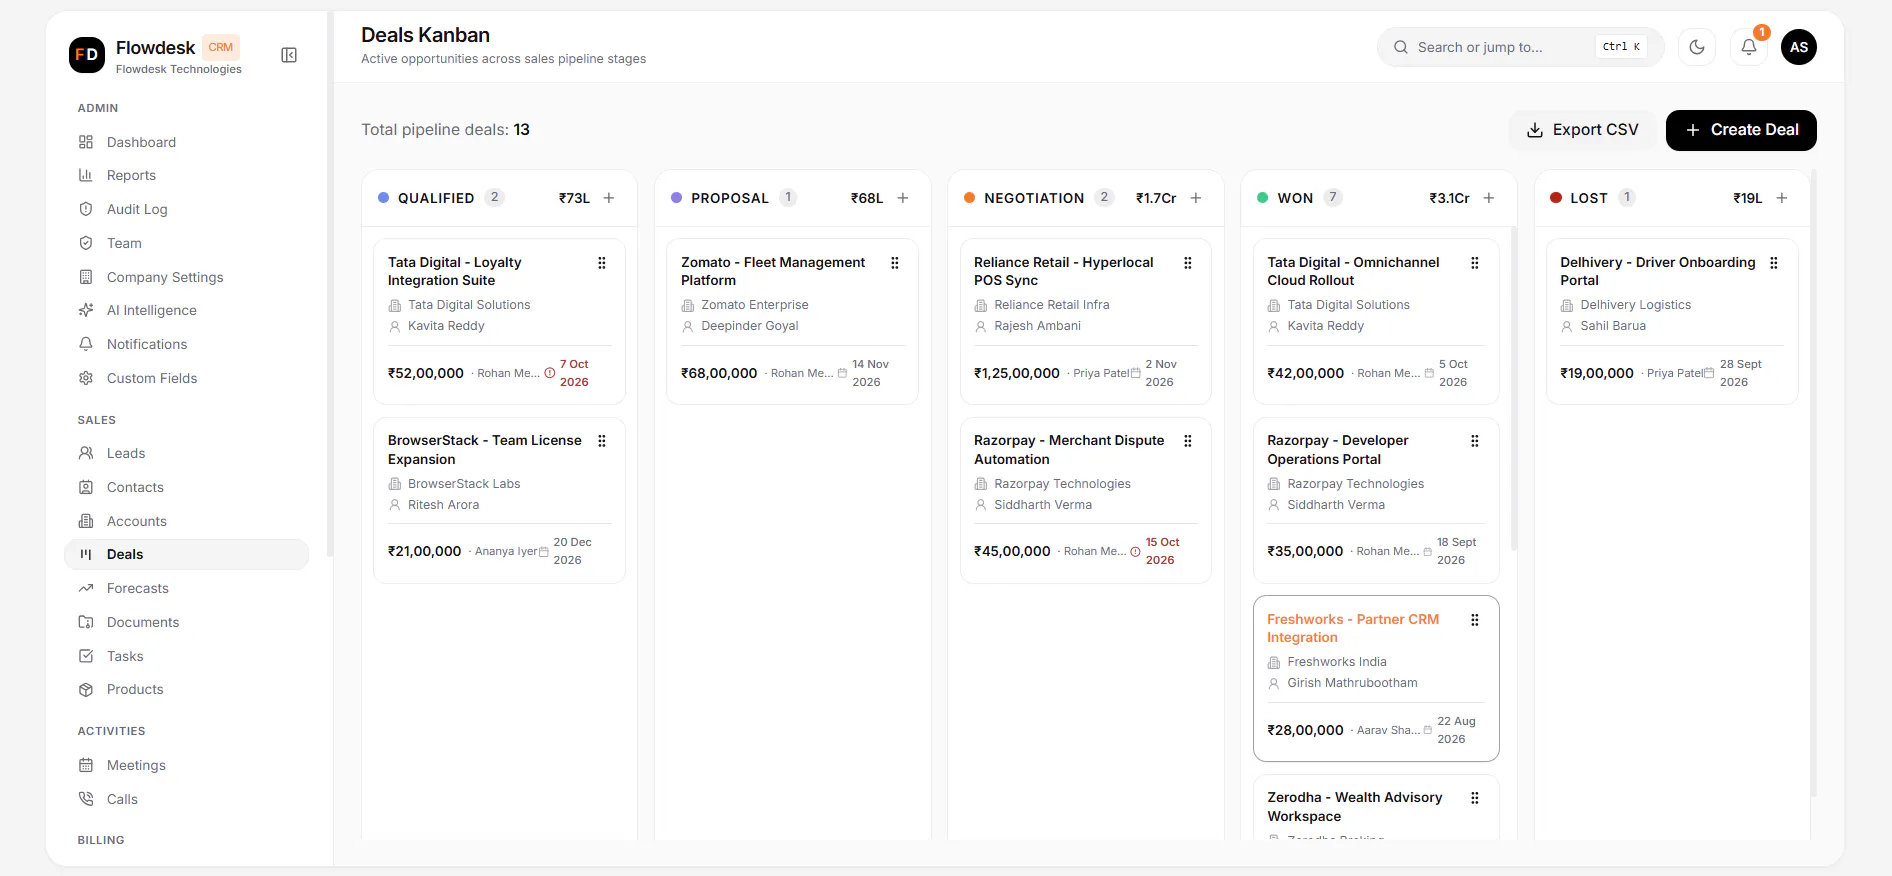This screenshot has width=1892, height=876.
Task: Click the Leads sidebar icon
Action: [86, 453]
